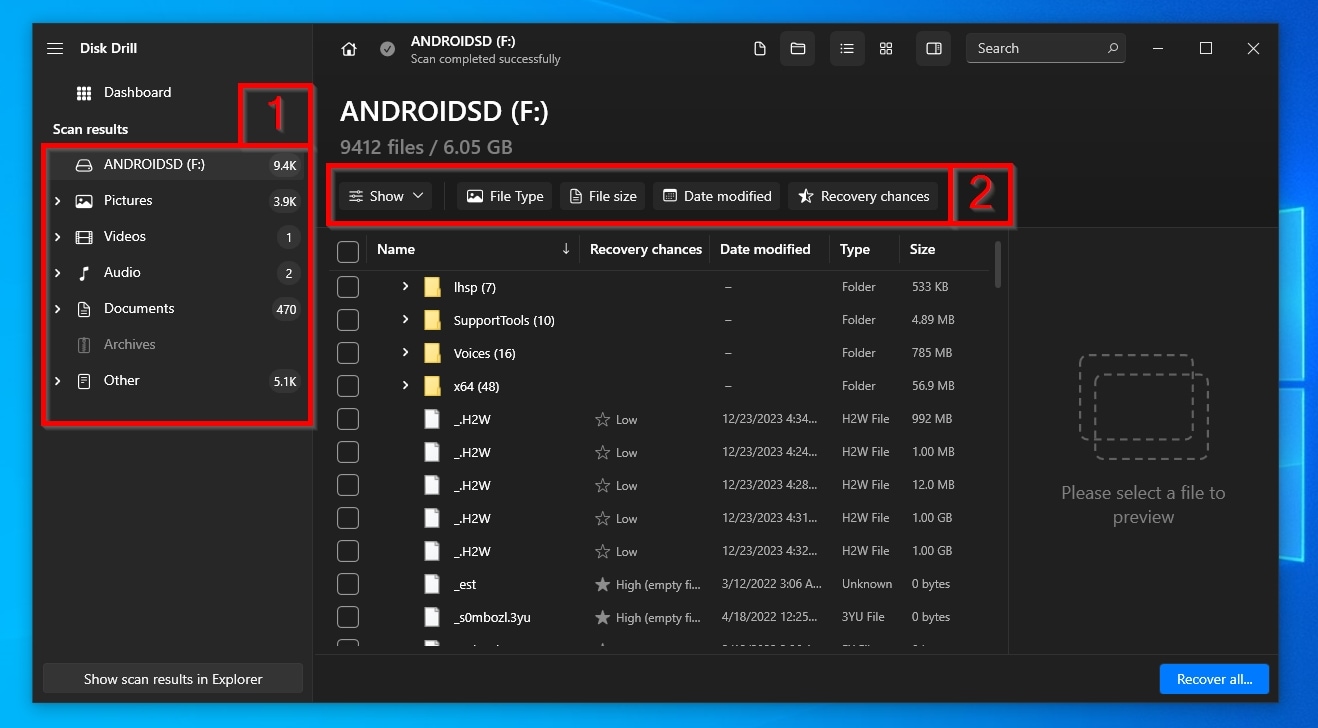Check the box for 12.0 MB _H2W file
Screen dimensions: 1318x728
pos(348,485)
